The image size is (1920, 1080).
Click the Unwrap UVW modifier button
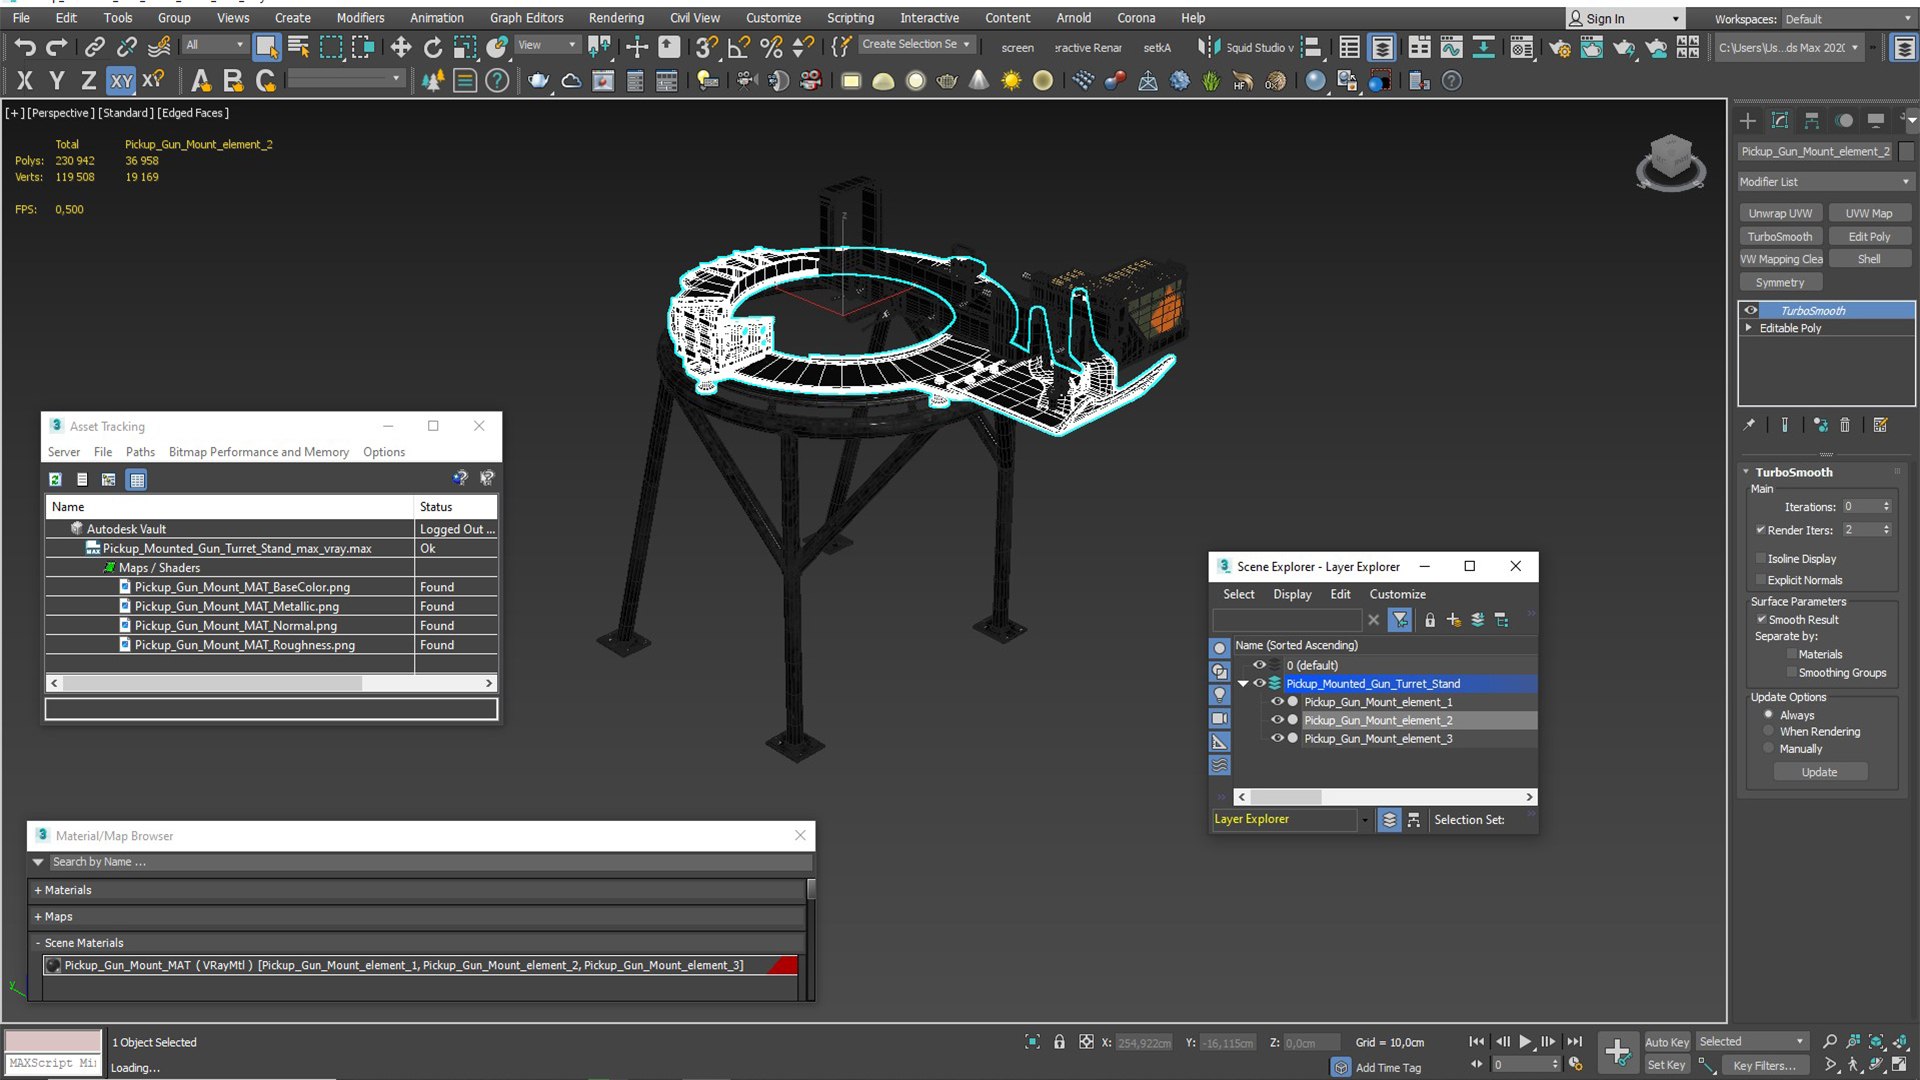(1779, 213)
